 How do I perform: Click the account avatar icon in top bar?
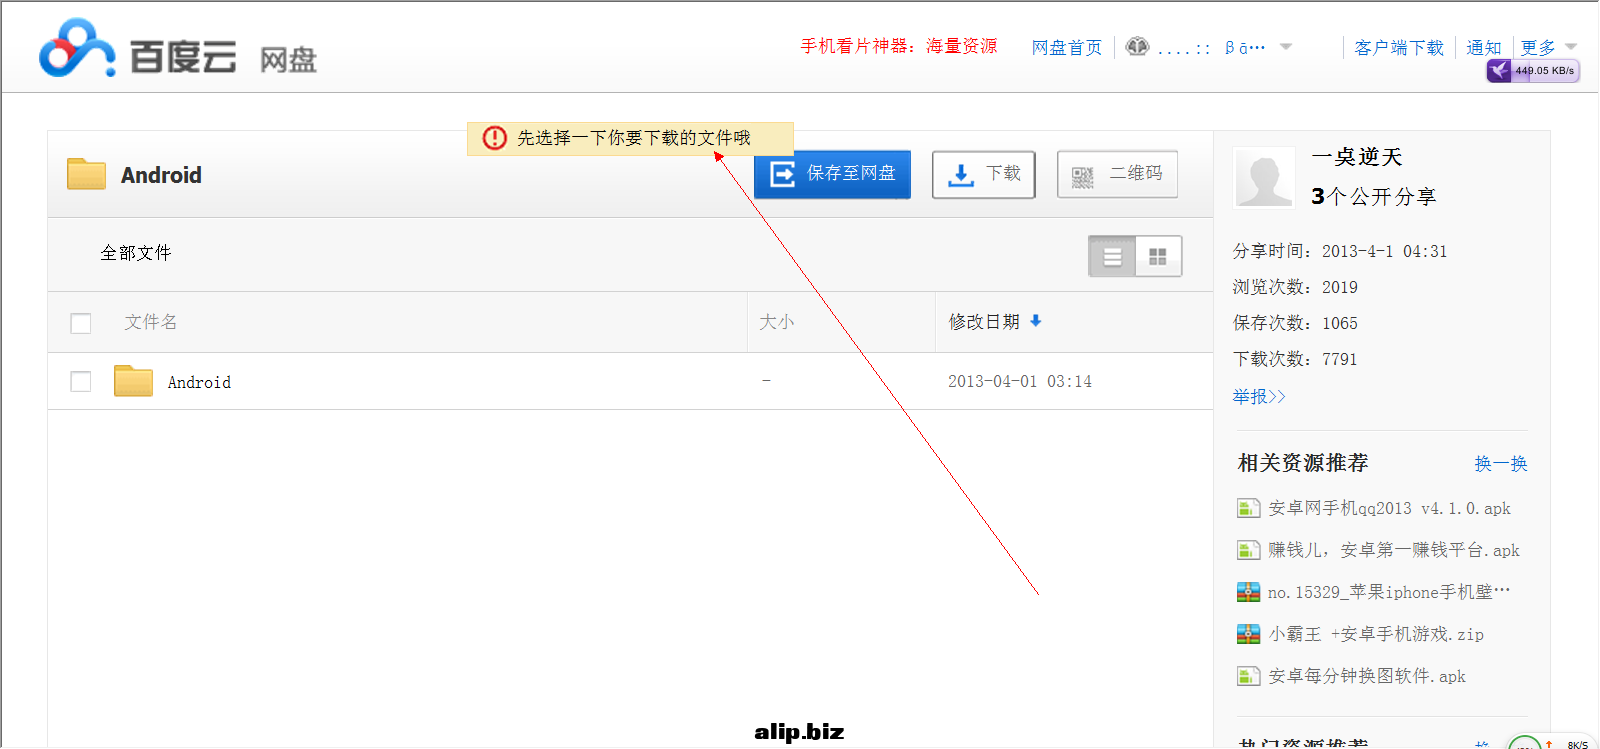(1137, 47)
